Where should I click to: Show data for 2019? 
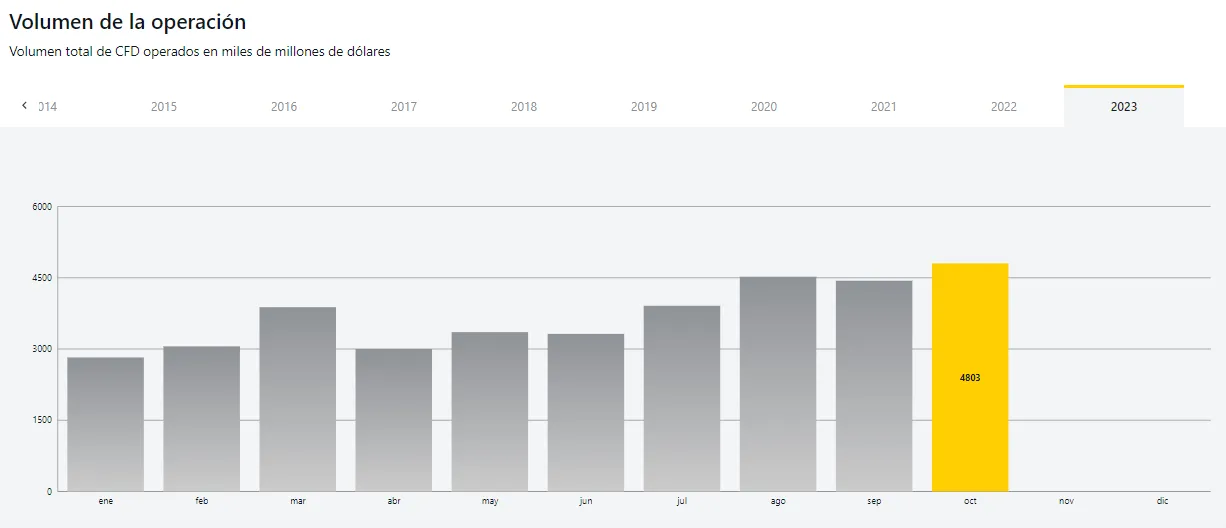point(644,107)
